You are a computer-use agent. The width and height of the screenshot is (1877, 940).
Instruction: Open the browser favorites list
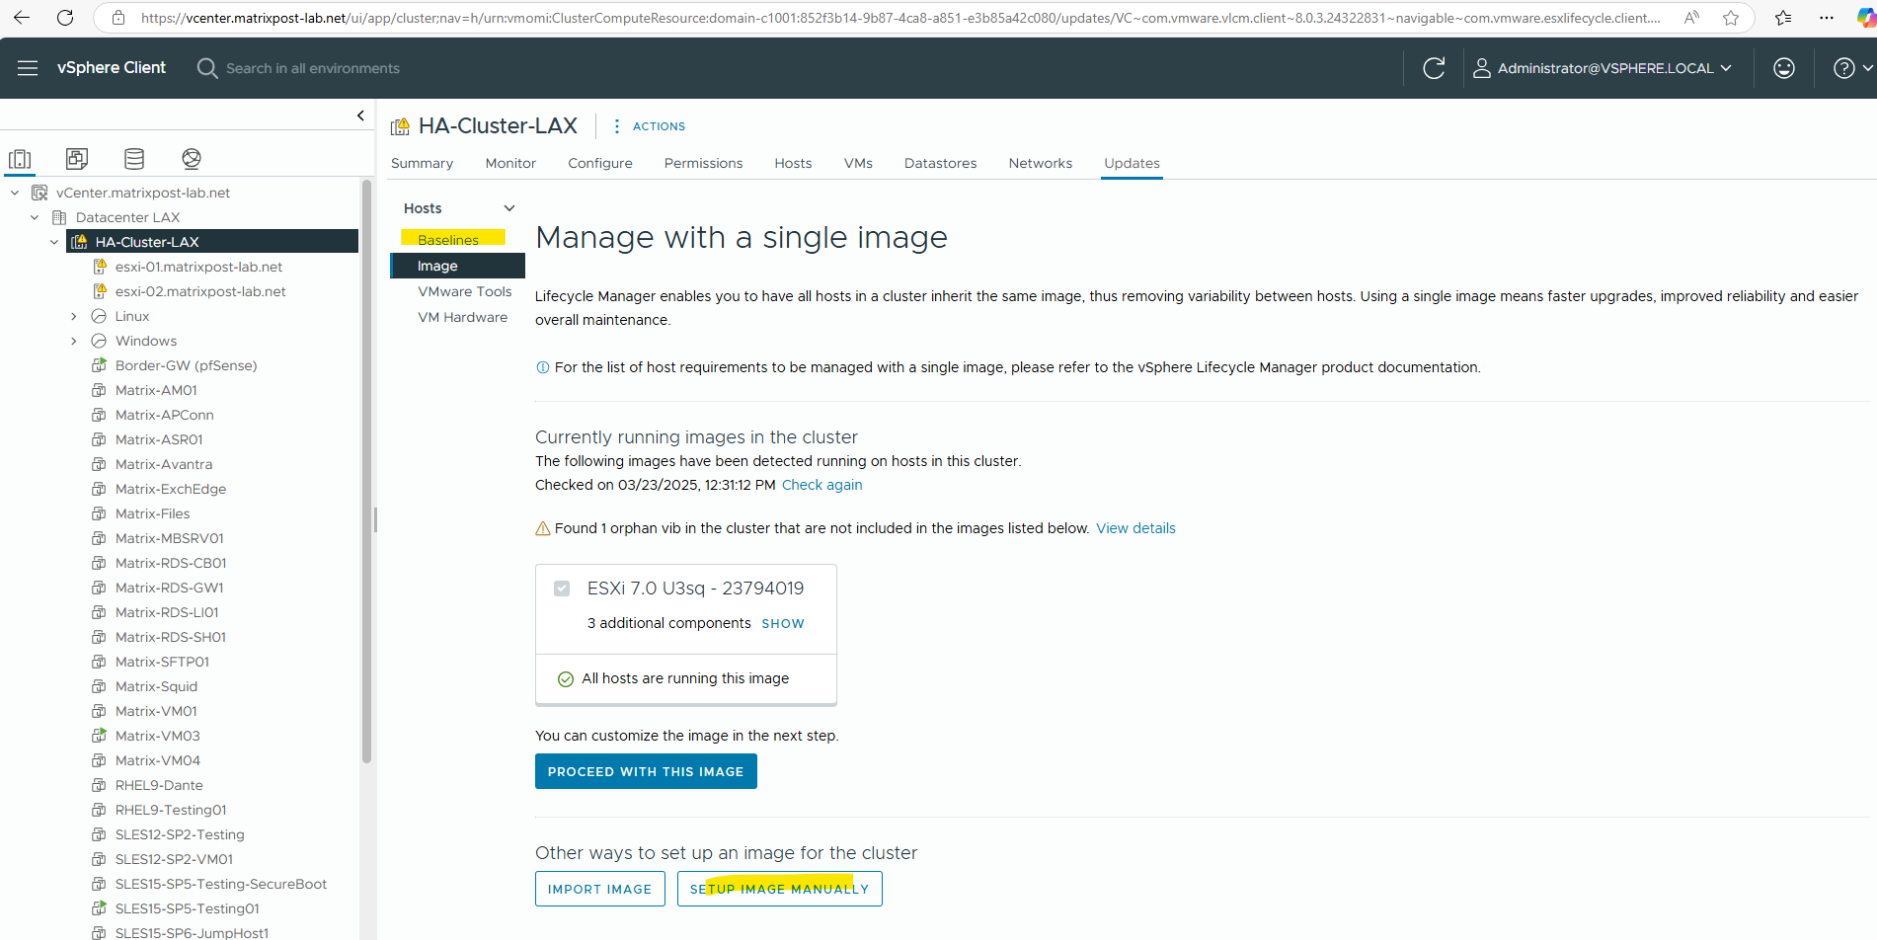point(1783,17)
